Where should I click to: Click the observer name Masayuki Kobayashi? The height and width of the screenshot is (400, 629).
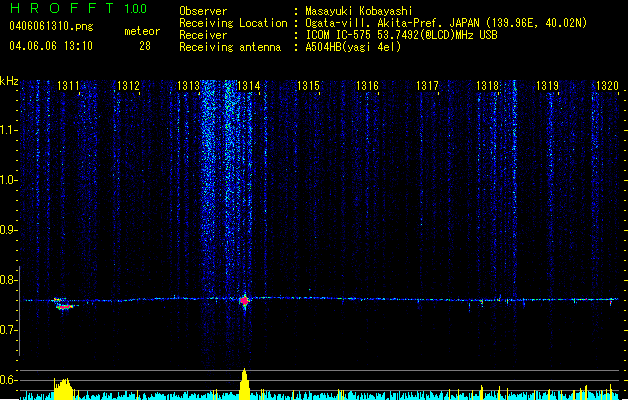[359, 11]
